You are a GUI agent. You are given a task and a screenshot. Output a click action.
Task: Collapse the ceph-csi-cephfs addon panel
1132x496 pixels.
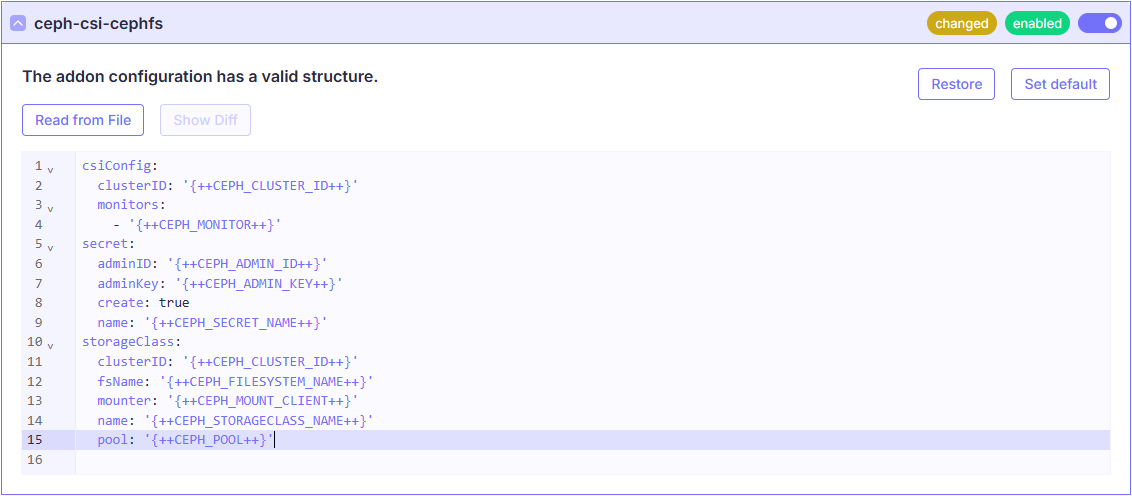click(x=18, y=23)
